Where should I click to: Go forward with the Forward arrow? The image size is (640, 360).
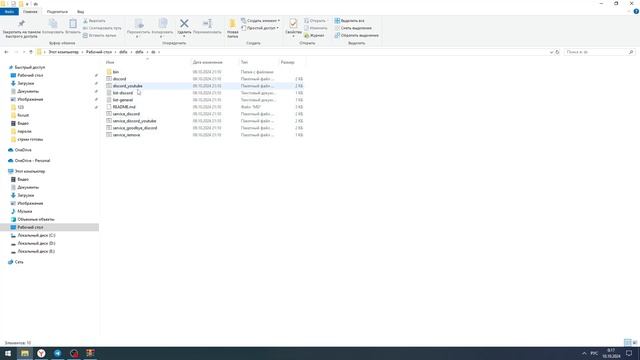click(16, 52)
